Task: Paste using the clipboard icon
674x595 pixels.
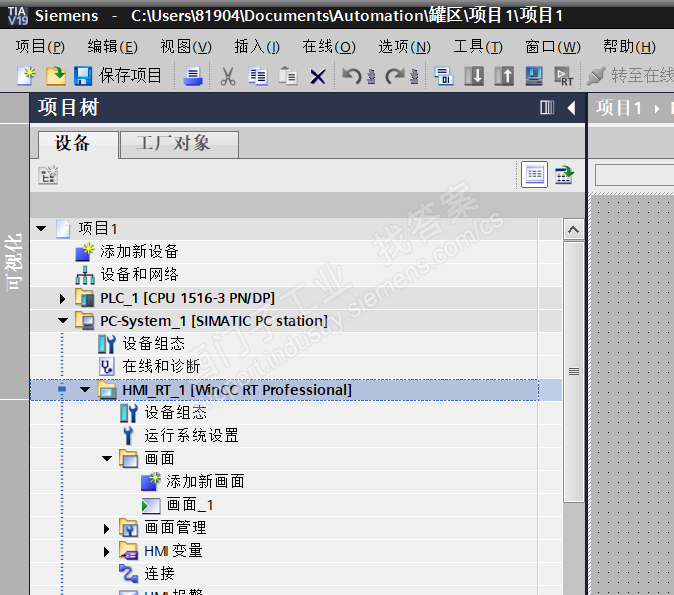Action: tap(288, 77)
